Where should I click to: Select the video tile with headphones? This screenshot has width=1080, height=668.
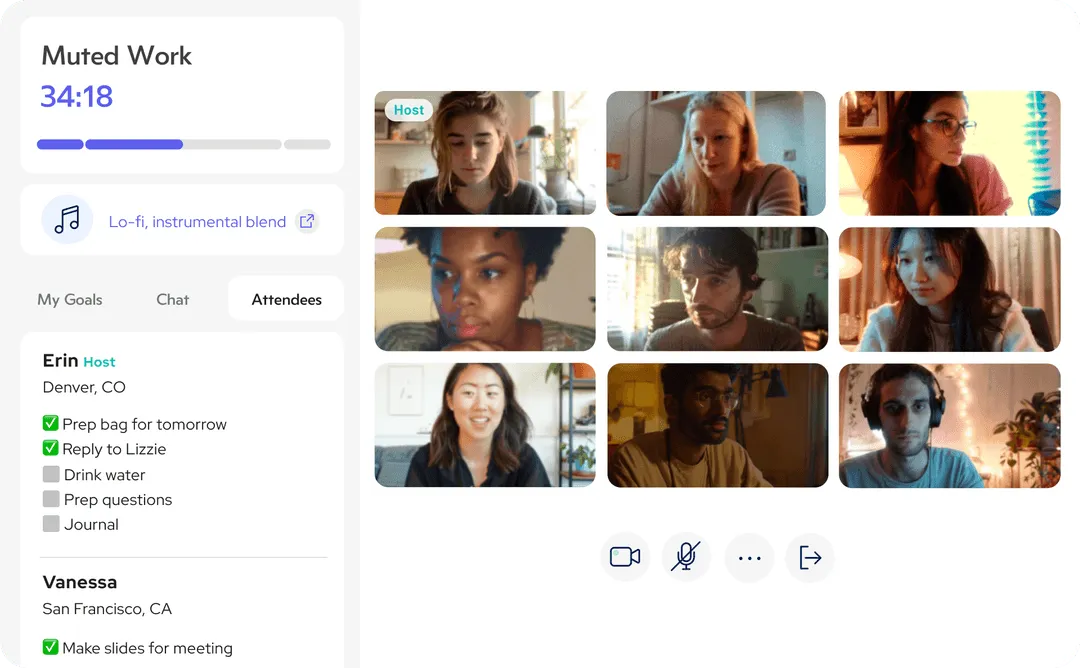click(x=949, y=425)
